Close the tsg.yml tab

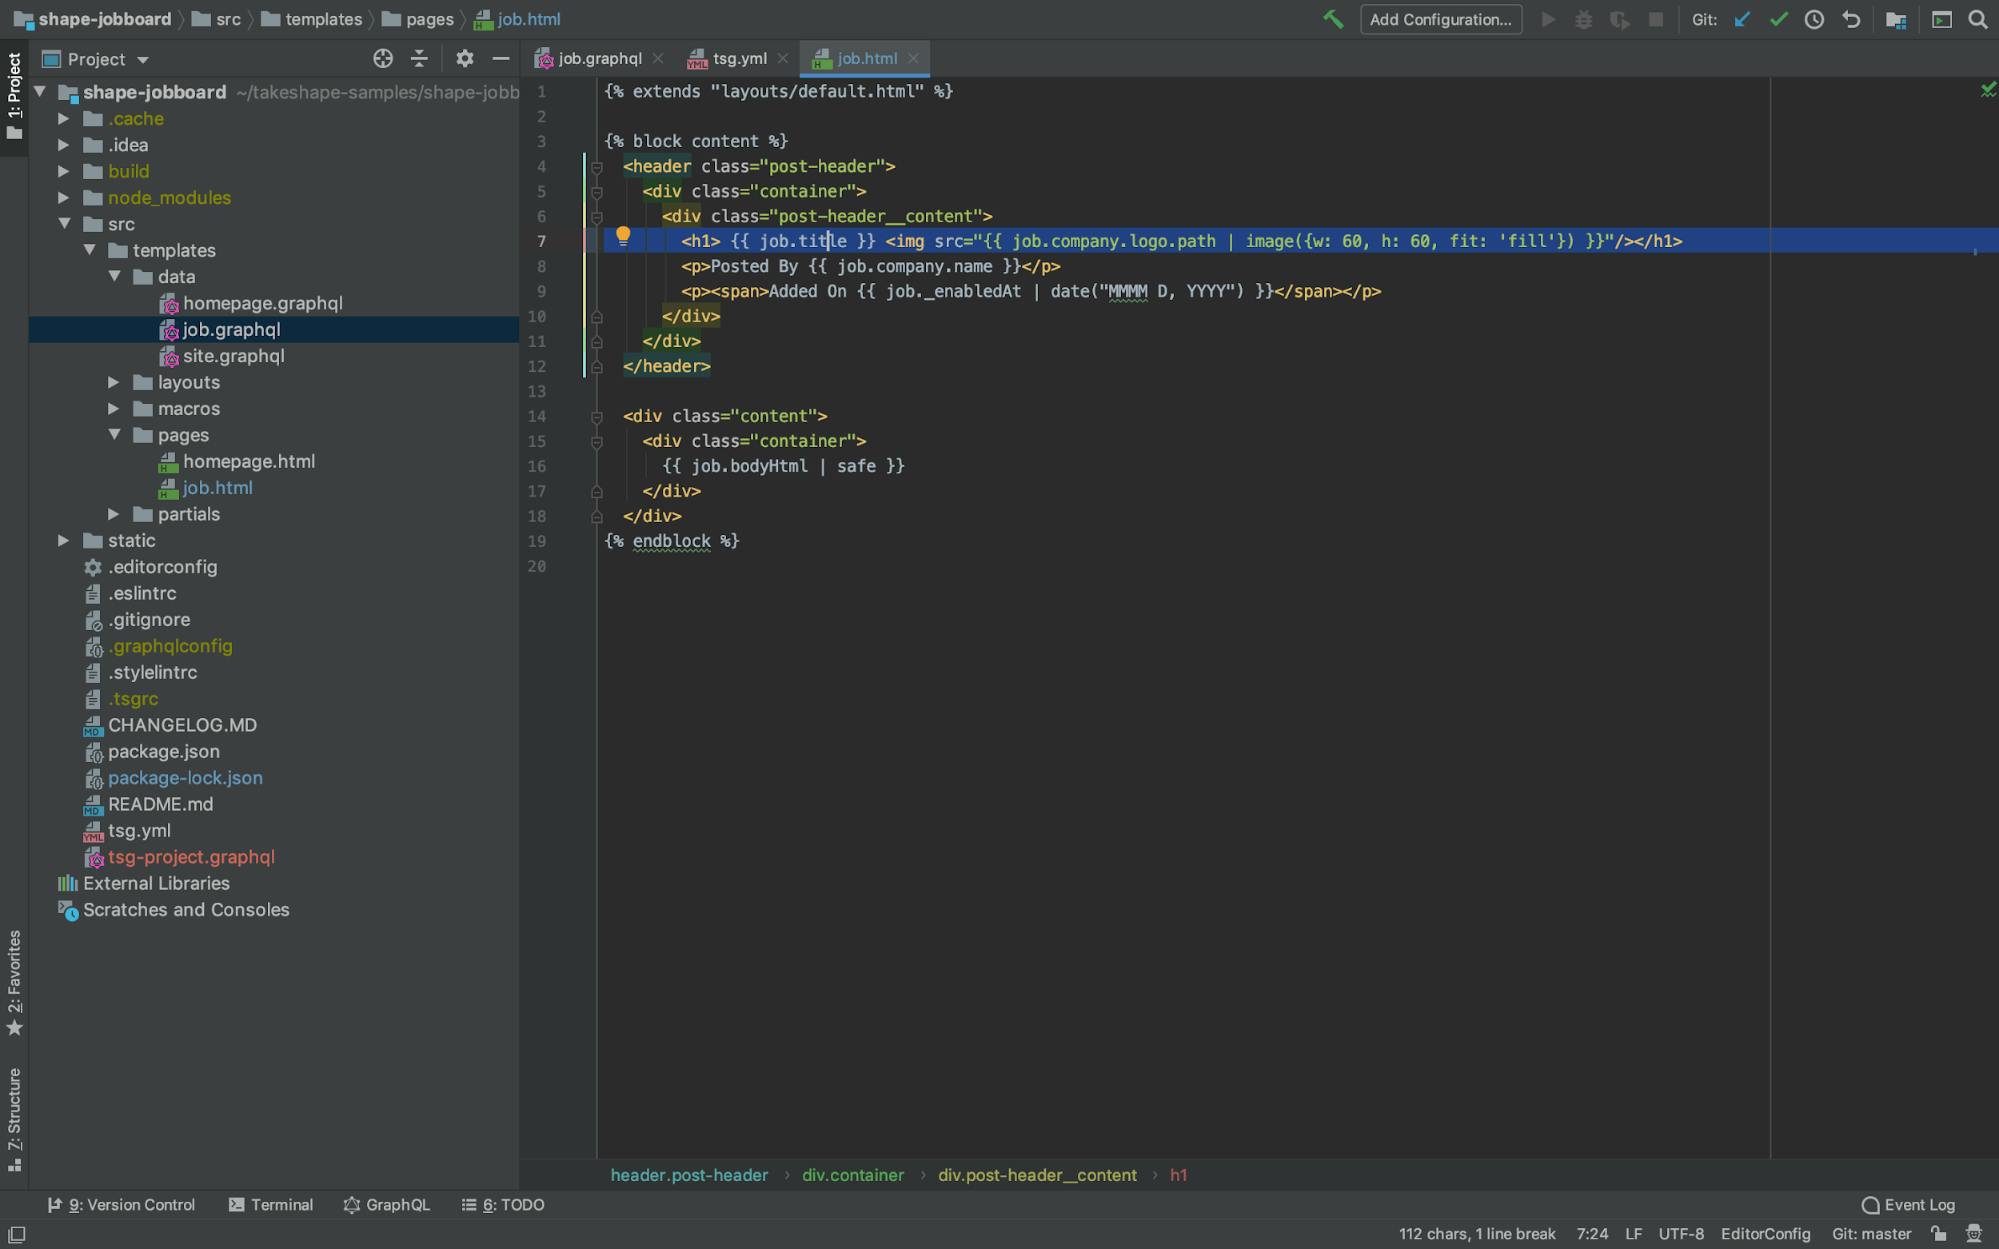point(782,58)
